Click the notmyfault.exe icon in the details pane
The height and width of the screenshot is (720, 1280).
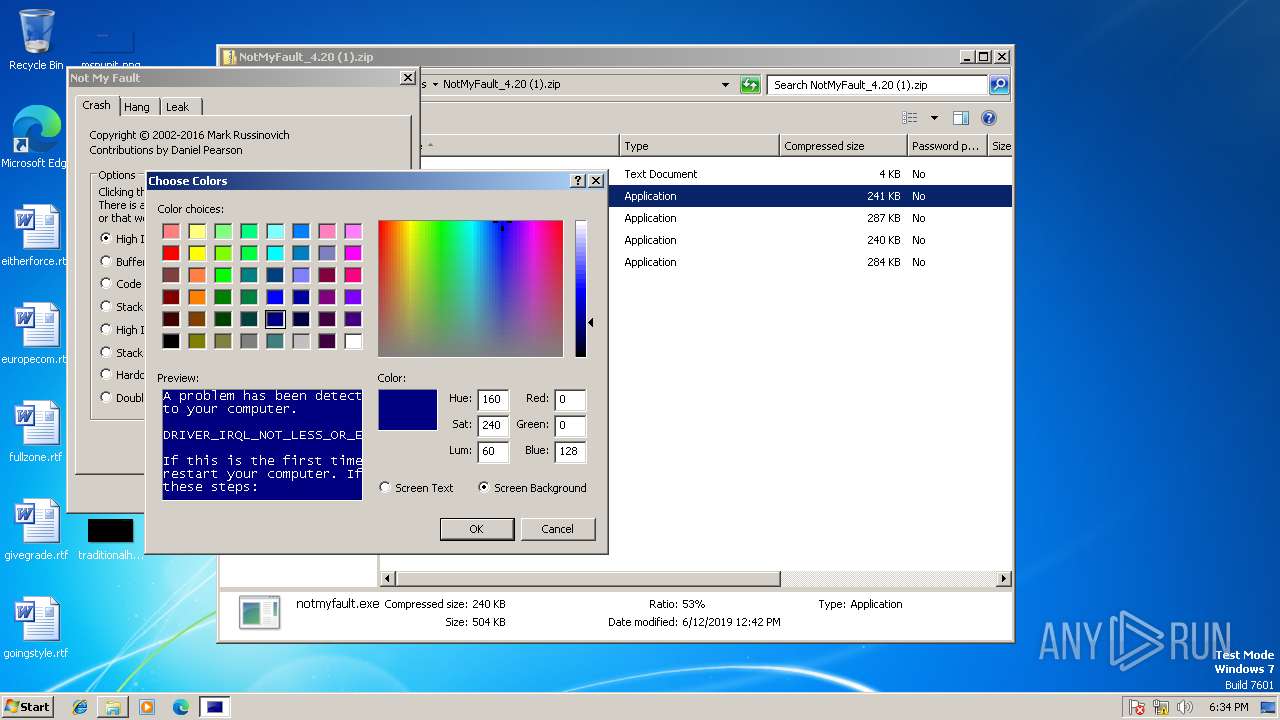[260, 612]
